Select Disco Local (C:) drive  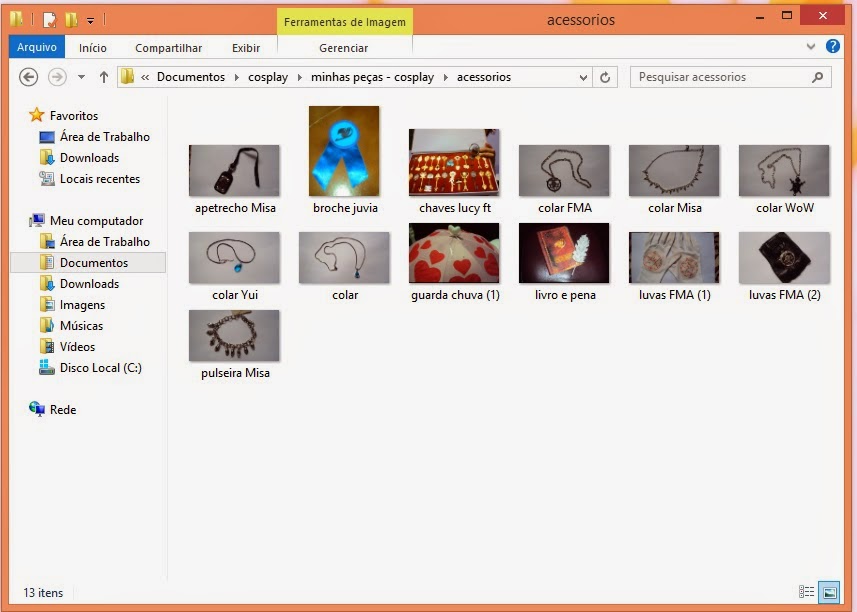pyautogui.click(x=100, y=368)
